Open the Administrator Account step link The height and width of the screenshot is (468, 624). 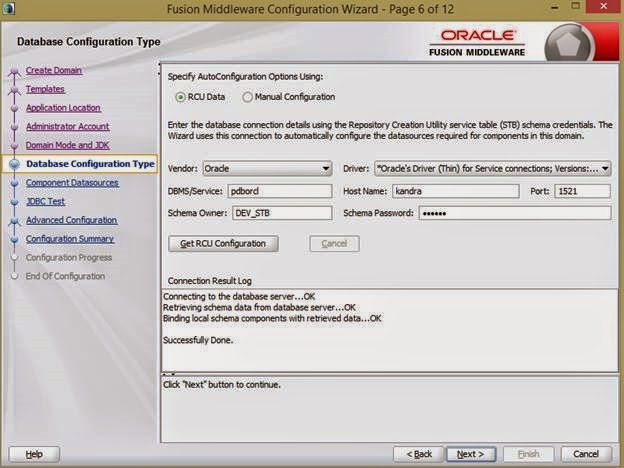tap(68, 127)
